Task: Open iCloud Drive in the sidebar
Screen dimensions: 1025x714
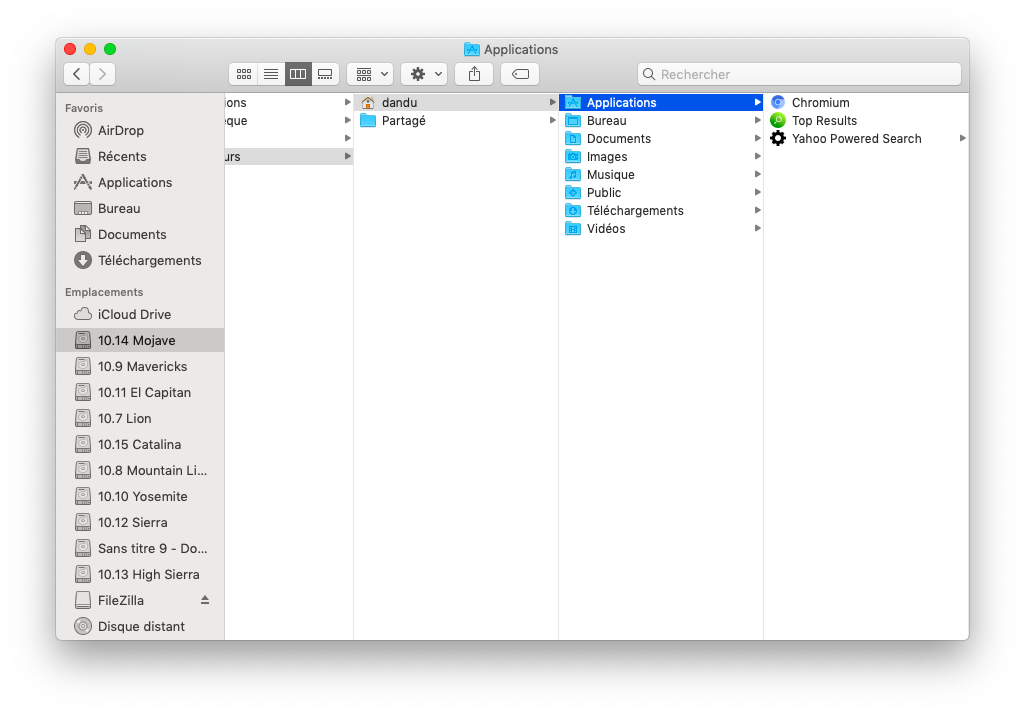Action: [x=140, y=314]
